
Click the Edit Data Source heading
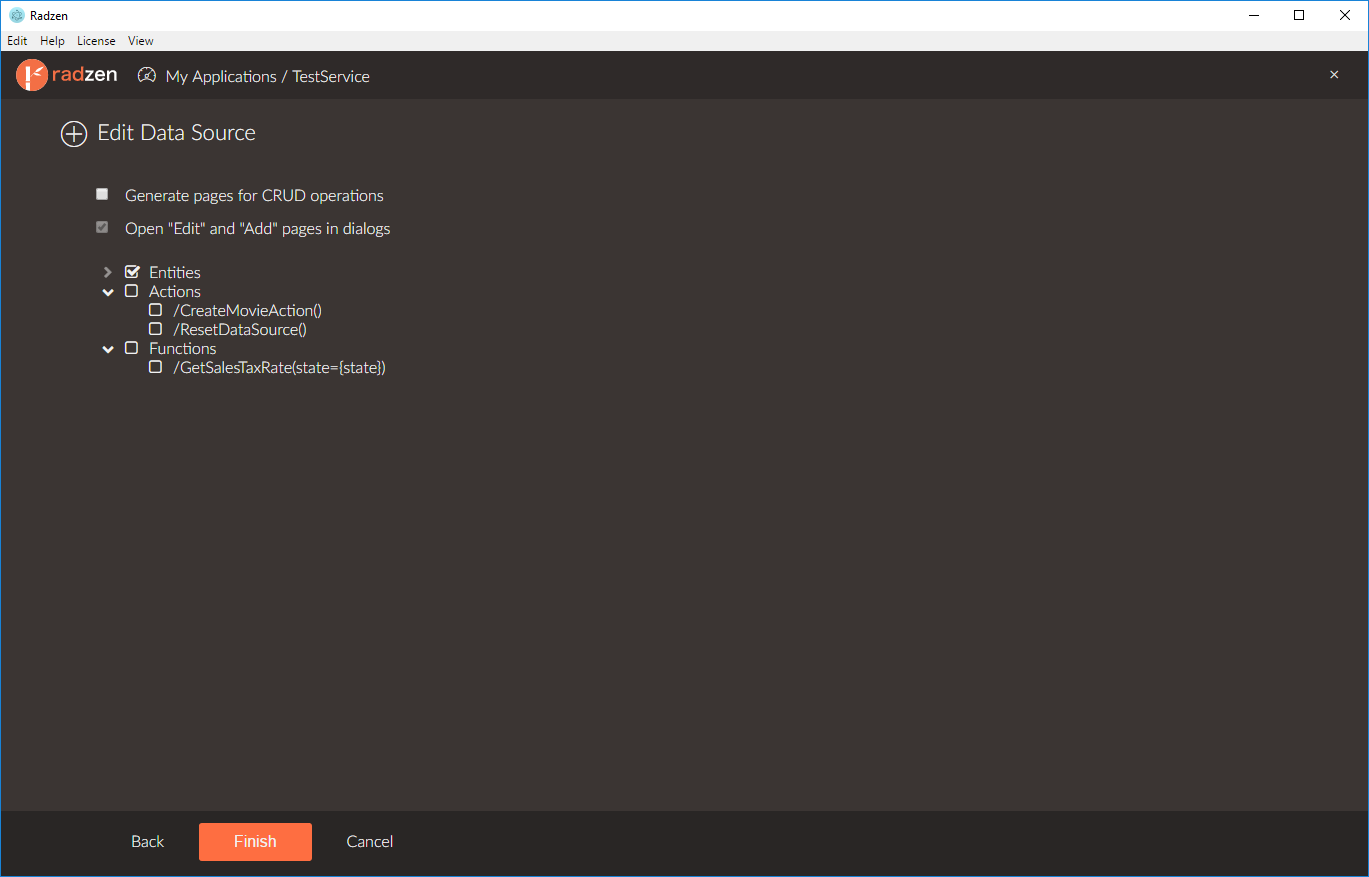(x=176, y=133)
